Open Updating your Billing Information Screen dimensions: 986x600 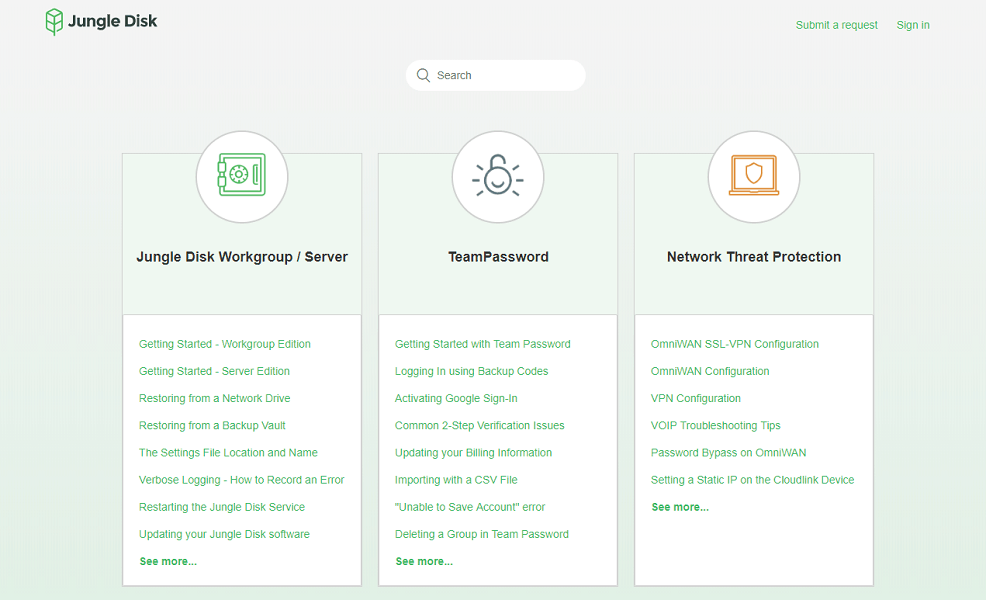click(474, 452)
